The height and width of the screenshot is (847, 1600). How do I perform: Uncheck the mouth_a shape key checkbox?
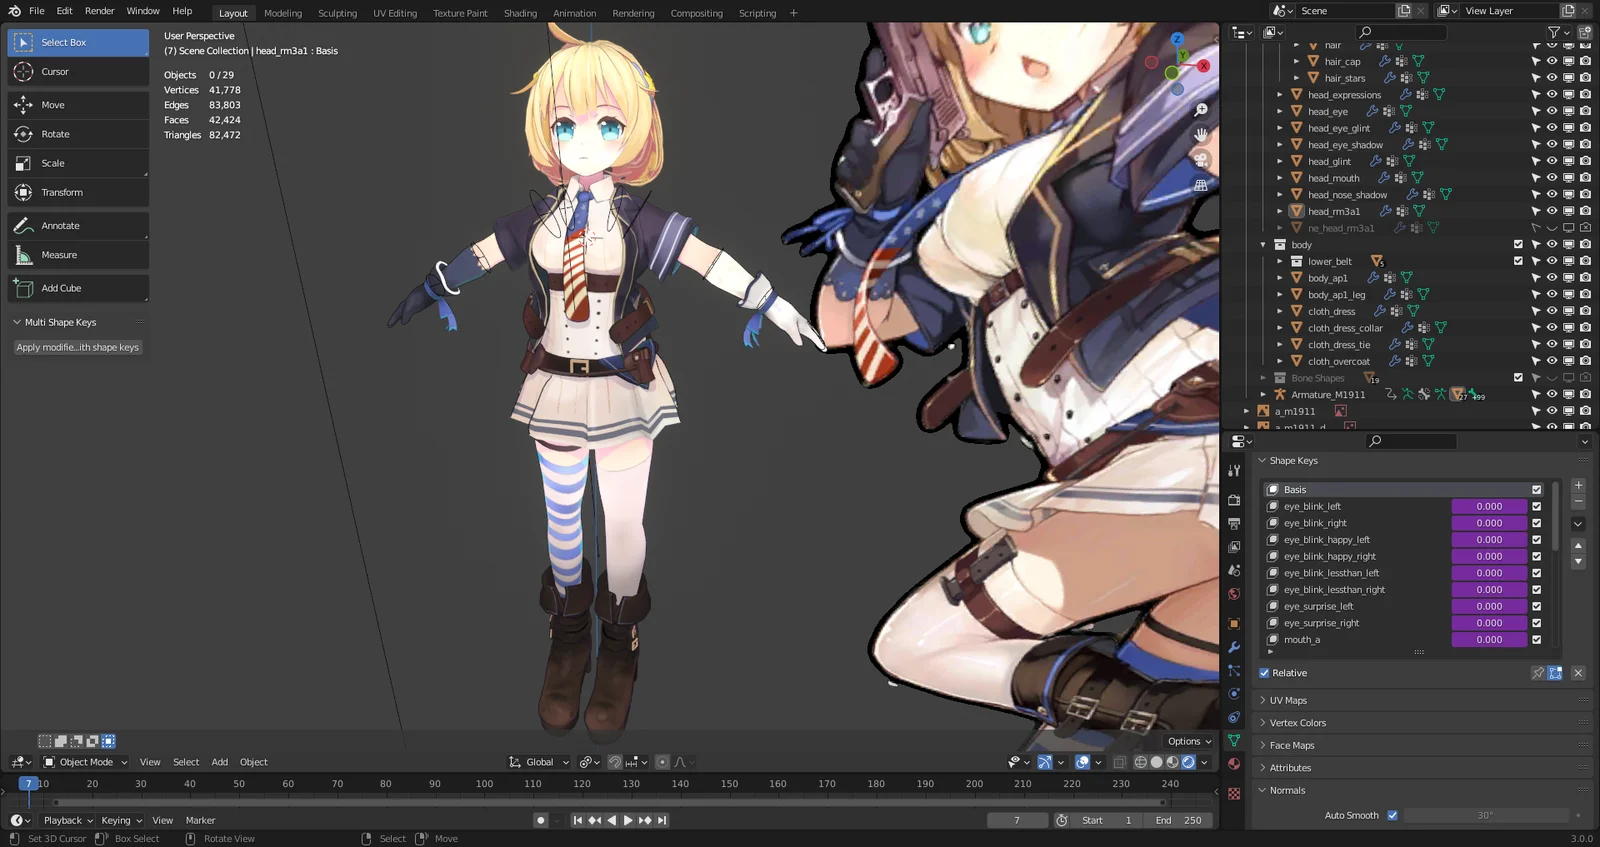1537,640
